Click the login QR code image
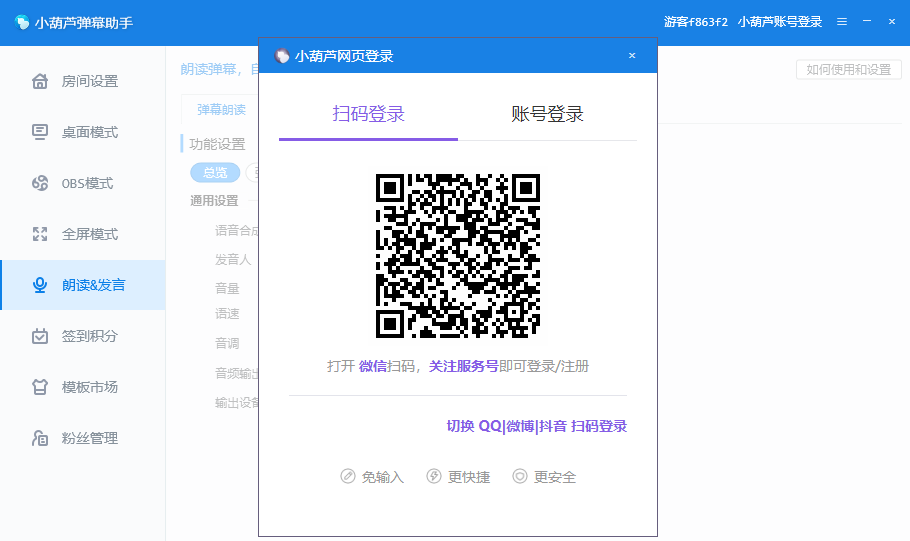This screenshot has height=541, width=910. (x=458, y=256)
